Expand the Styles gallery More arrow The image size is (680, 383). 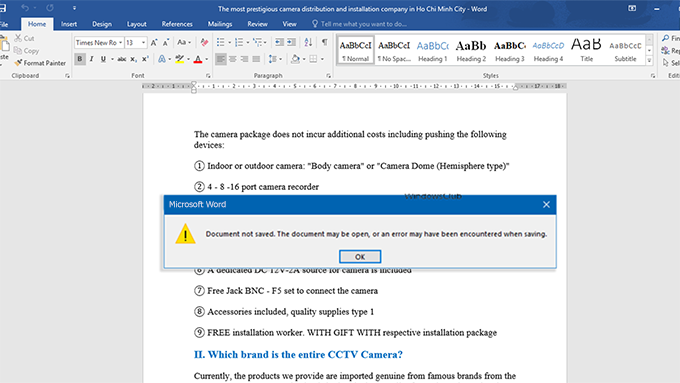click(x=649, y=61)
